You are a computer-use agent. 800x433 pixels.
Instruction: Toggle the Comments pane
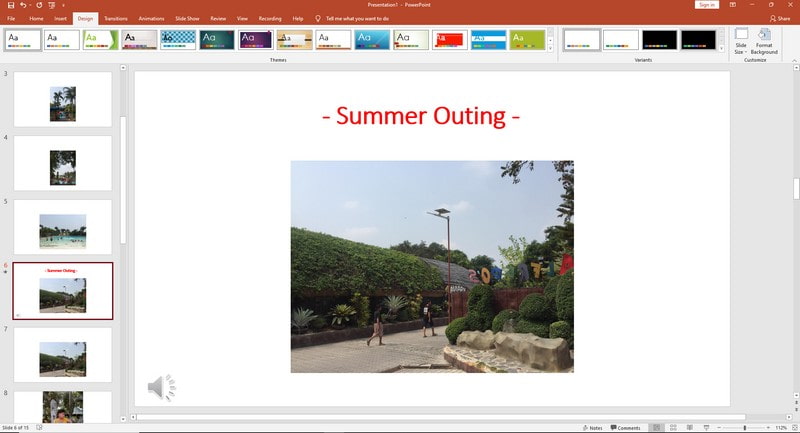click(625, 427)
